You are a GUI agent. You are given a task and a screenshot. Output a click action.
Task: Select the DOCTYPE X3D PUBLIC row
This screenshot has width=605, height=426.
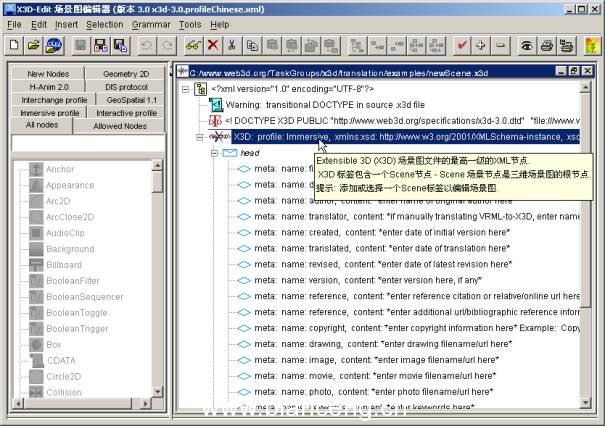[x=394, y=121]
